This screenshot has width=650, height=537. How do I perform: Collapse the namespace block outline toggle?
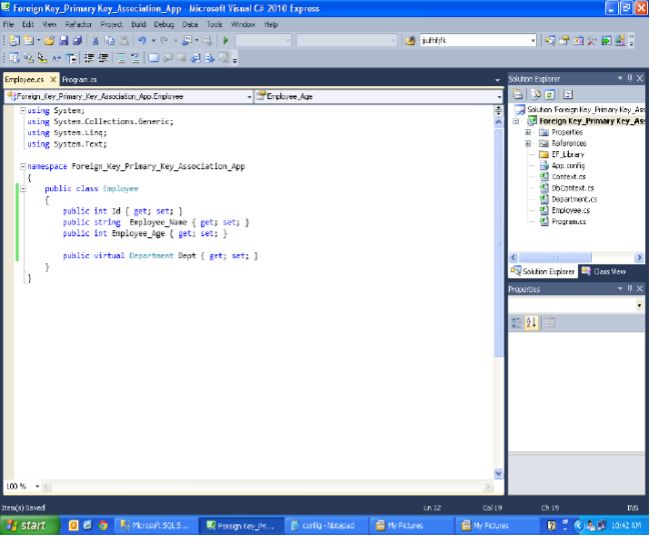(x=23, y=166)
